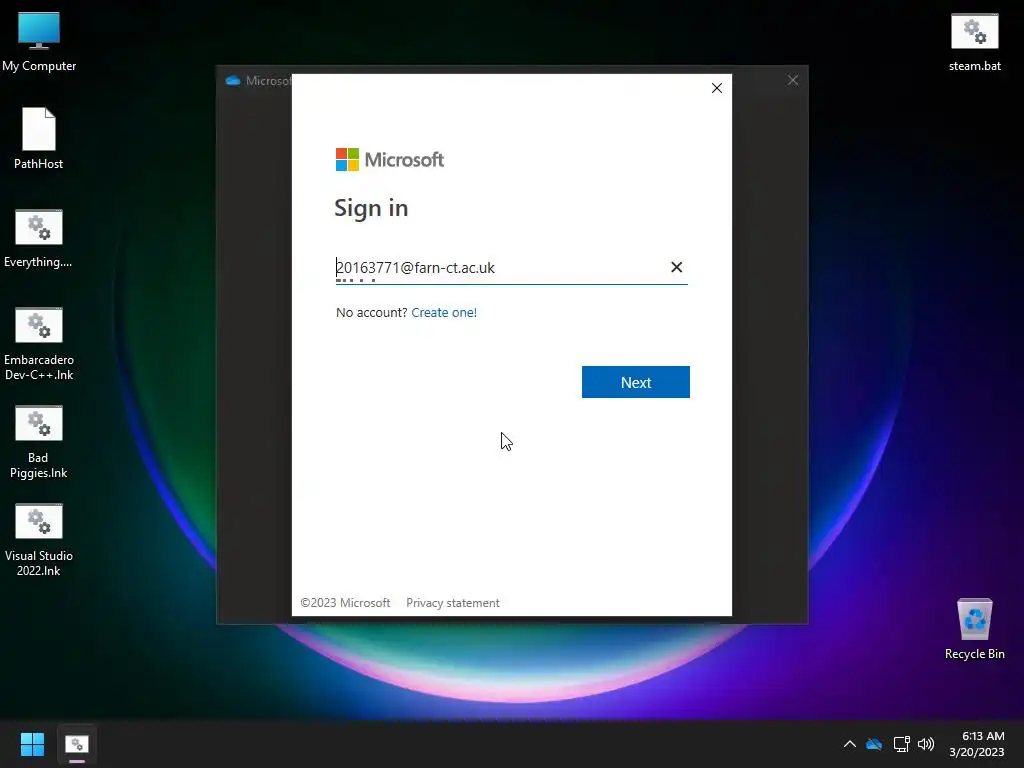1024x768 pixels.
Task: Click the Next button
Action: (635, 382)
